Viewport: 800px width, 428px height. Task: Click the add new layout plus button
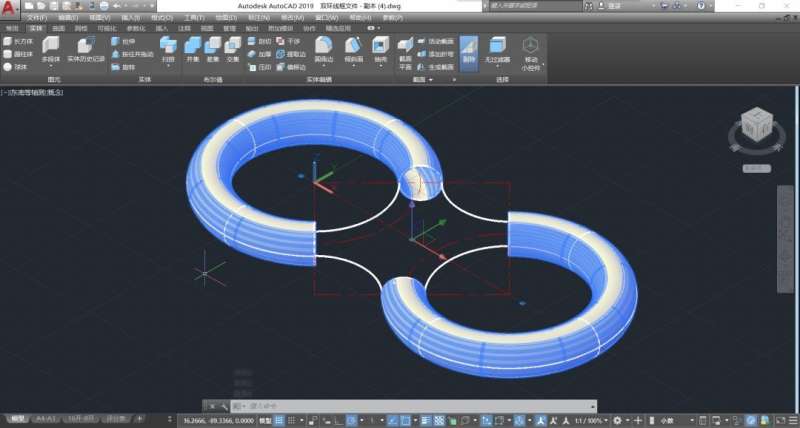point(139,418)
